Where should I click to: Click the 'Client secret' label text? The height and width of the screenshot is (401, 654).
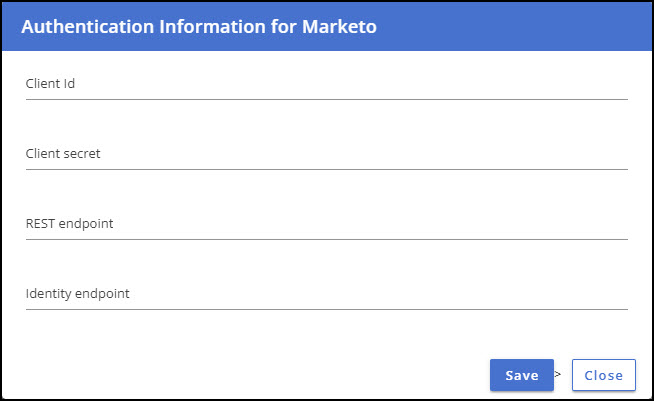click(x=63, y=154)
